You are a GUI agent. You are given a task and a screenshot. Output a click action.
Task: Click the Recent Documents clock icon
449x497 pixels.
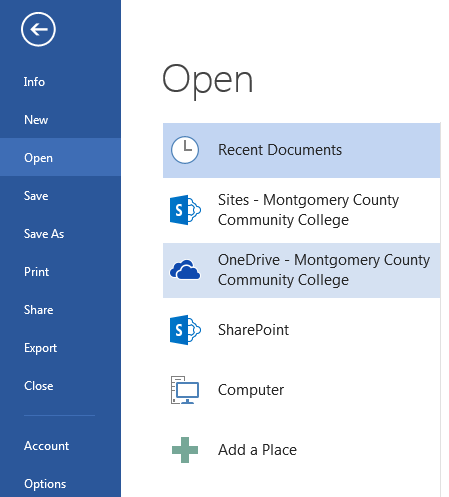[x=185, y=150]
